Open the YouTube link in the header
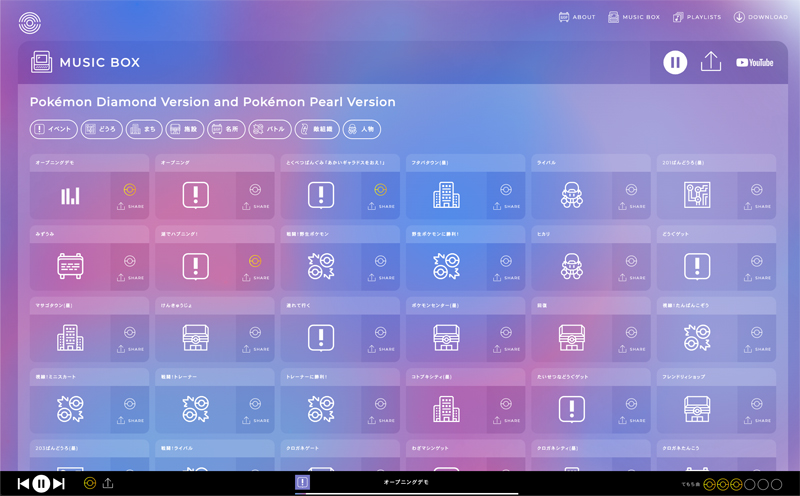This screenshot has width=800, height=496. 755,62
